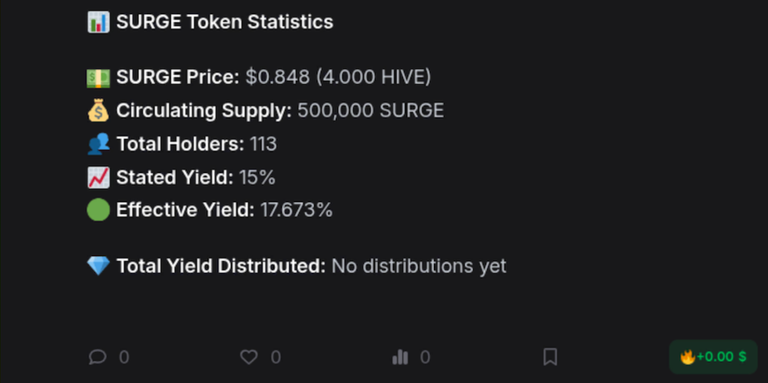Viewport: 768px width, 383px height.
Task: Click the No distributions yet text
Action: point(419,266)
